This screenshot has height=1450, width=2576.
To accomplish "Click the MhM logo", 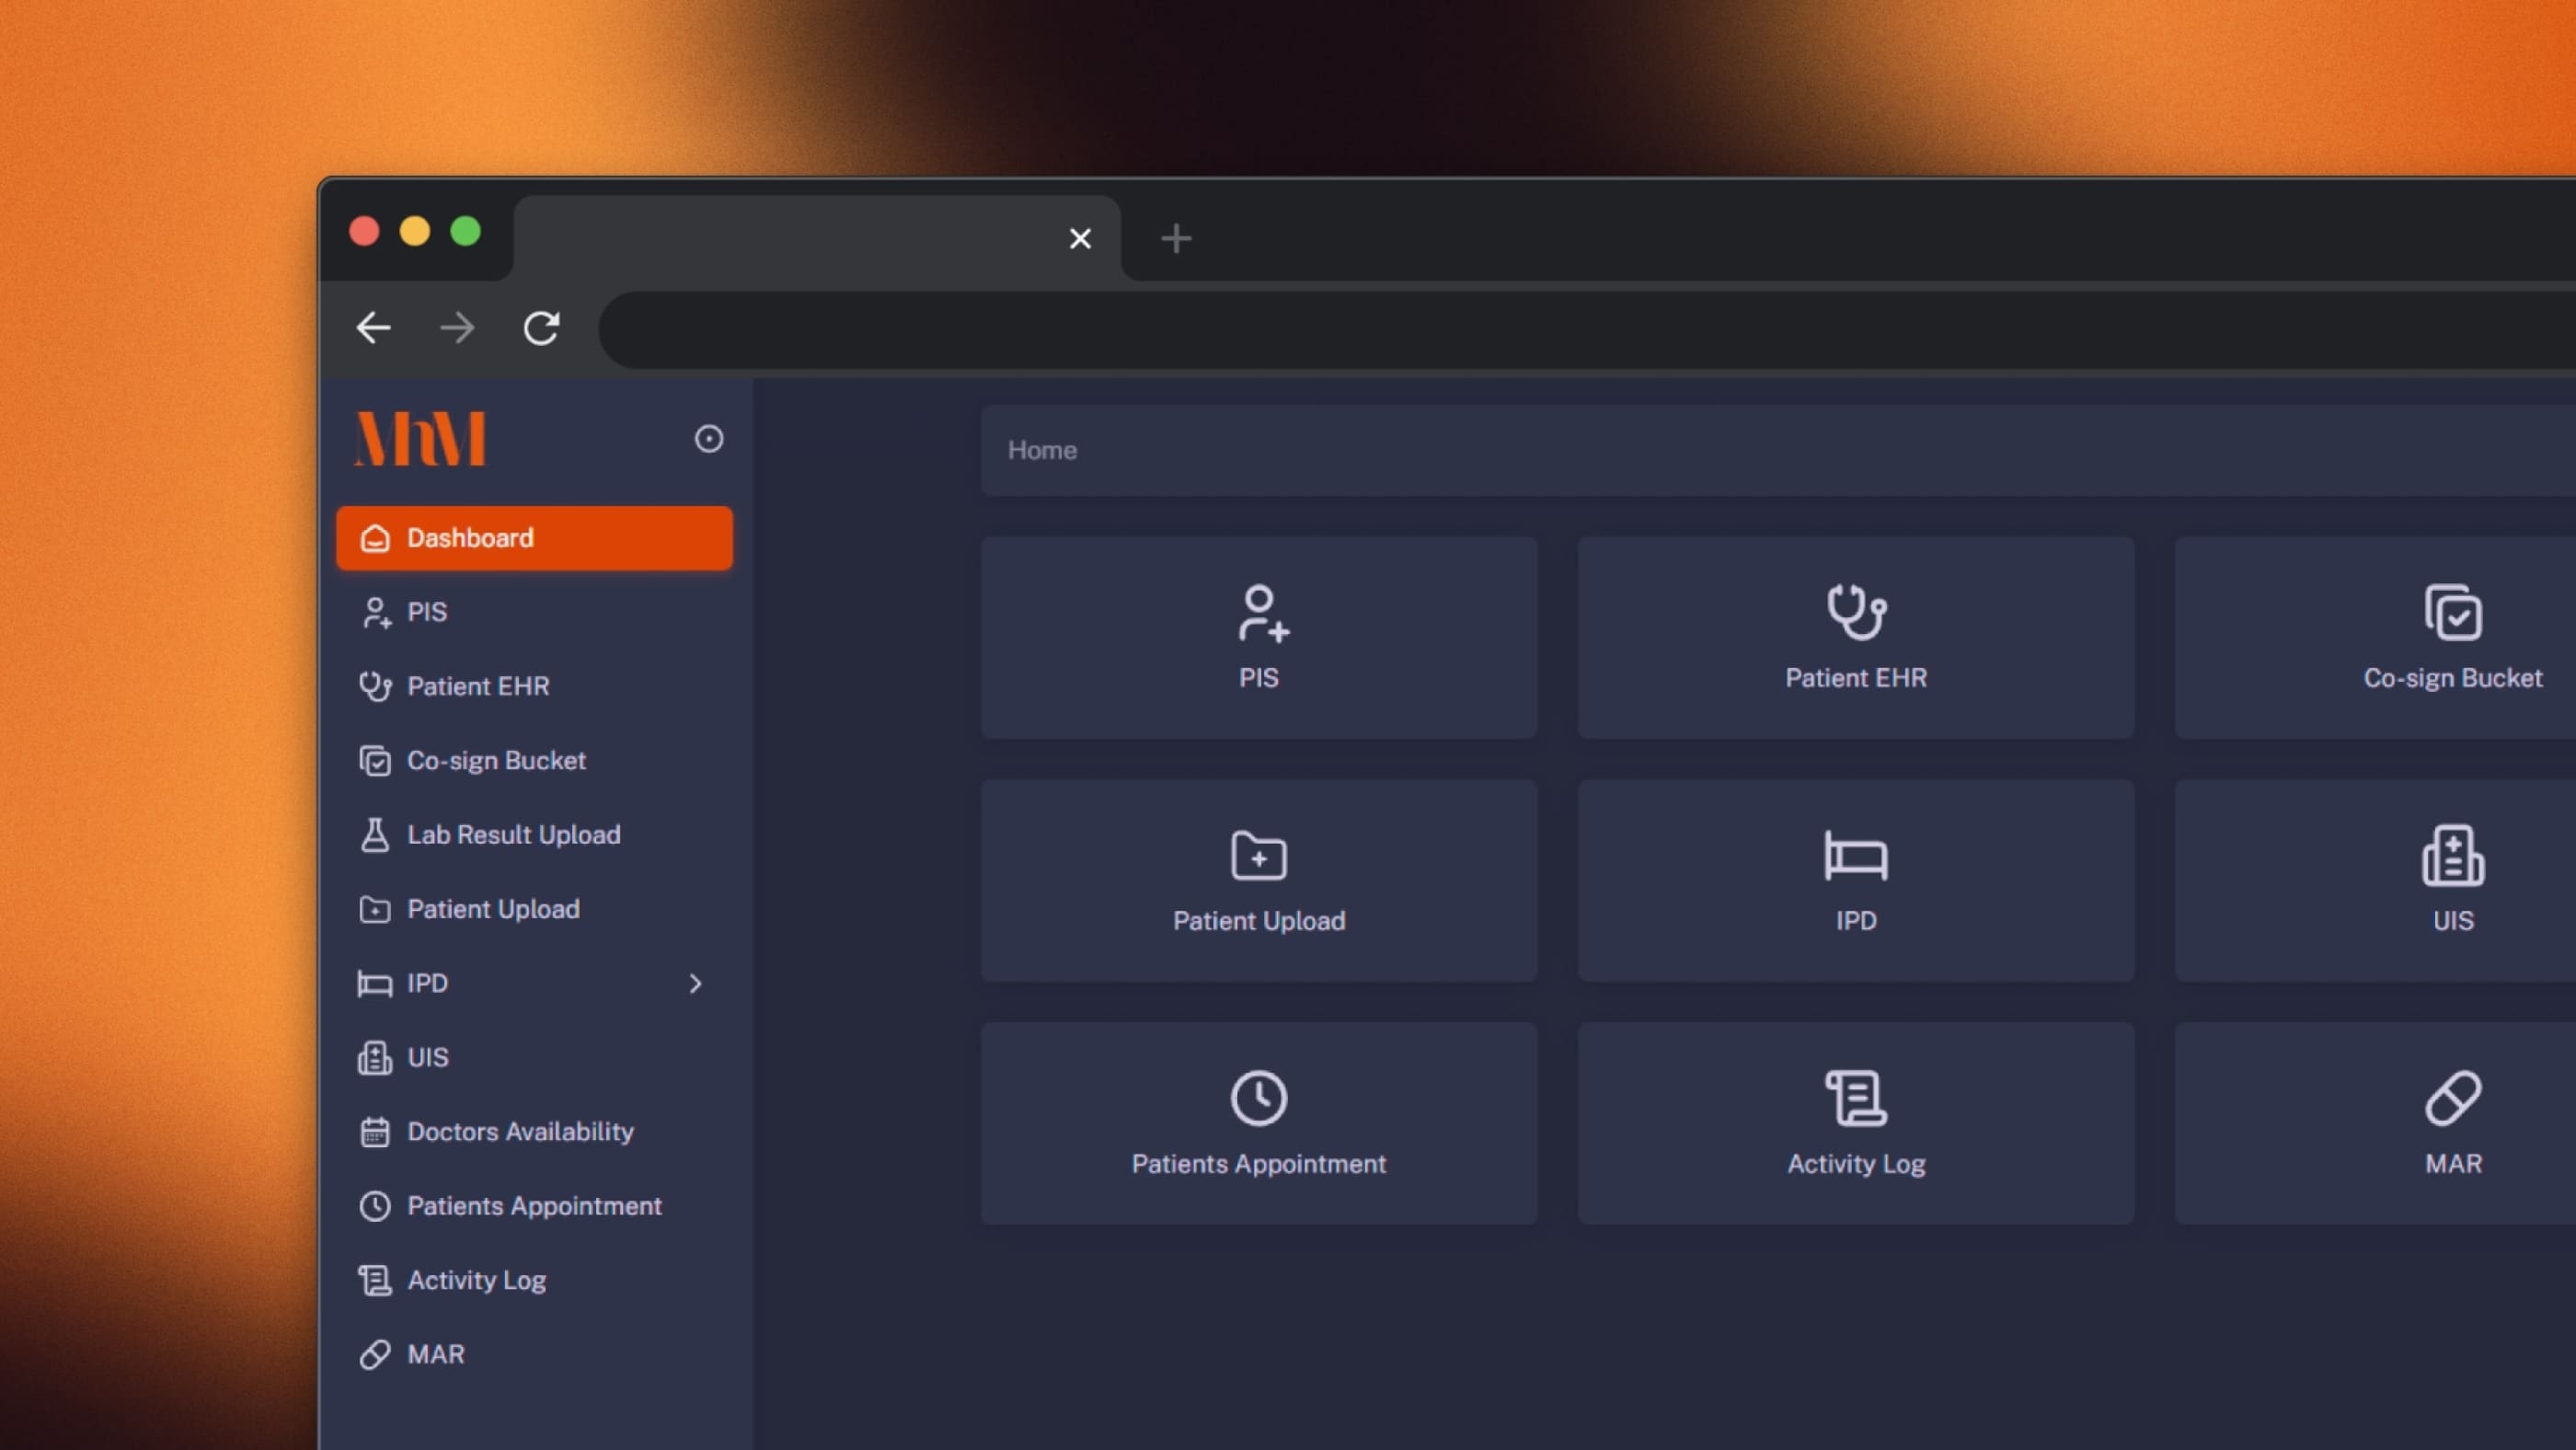I will (420, 439).
